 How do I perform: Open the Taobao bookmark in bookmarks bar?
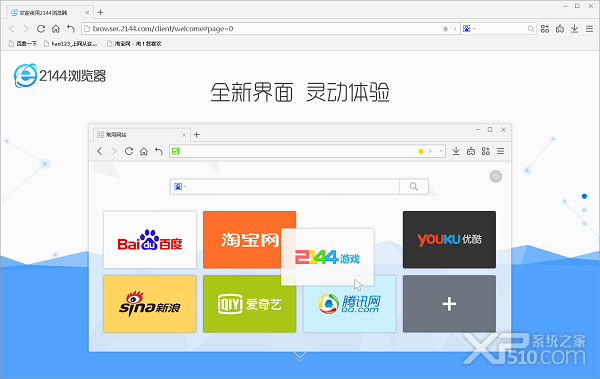(134, 44)
